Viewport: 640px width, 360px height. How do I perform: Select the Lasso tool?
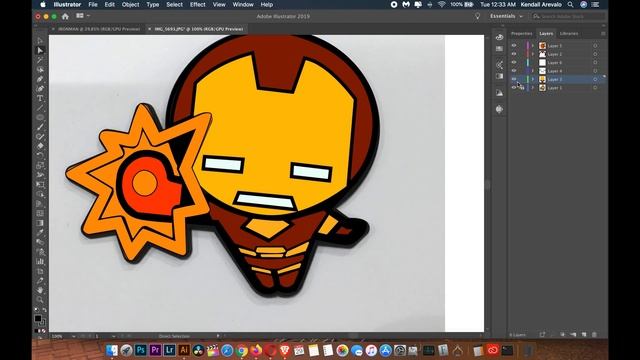[40, 70]
